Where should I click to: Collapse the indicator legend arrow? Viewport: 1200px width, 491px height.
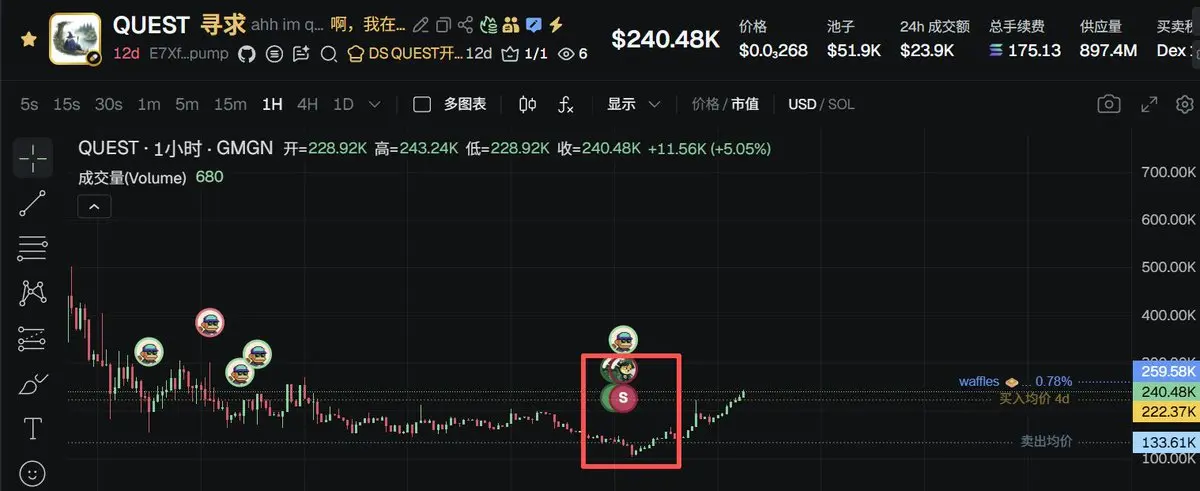tap(93, 207)
